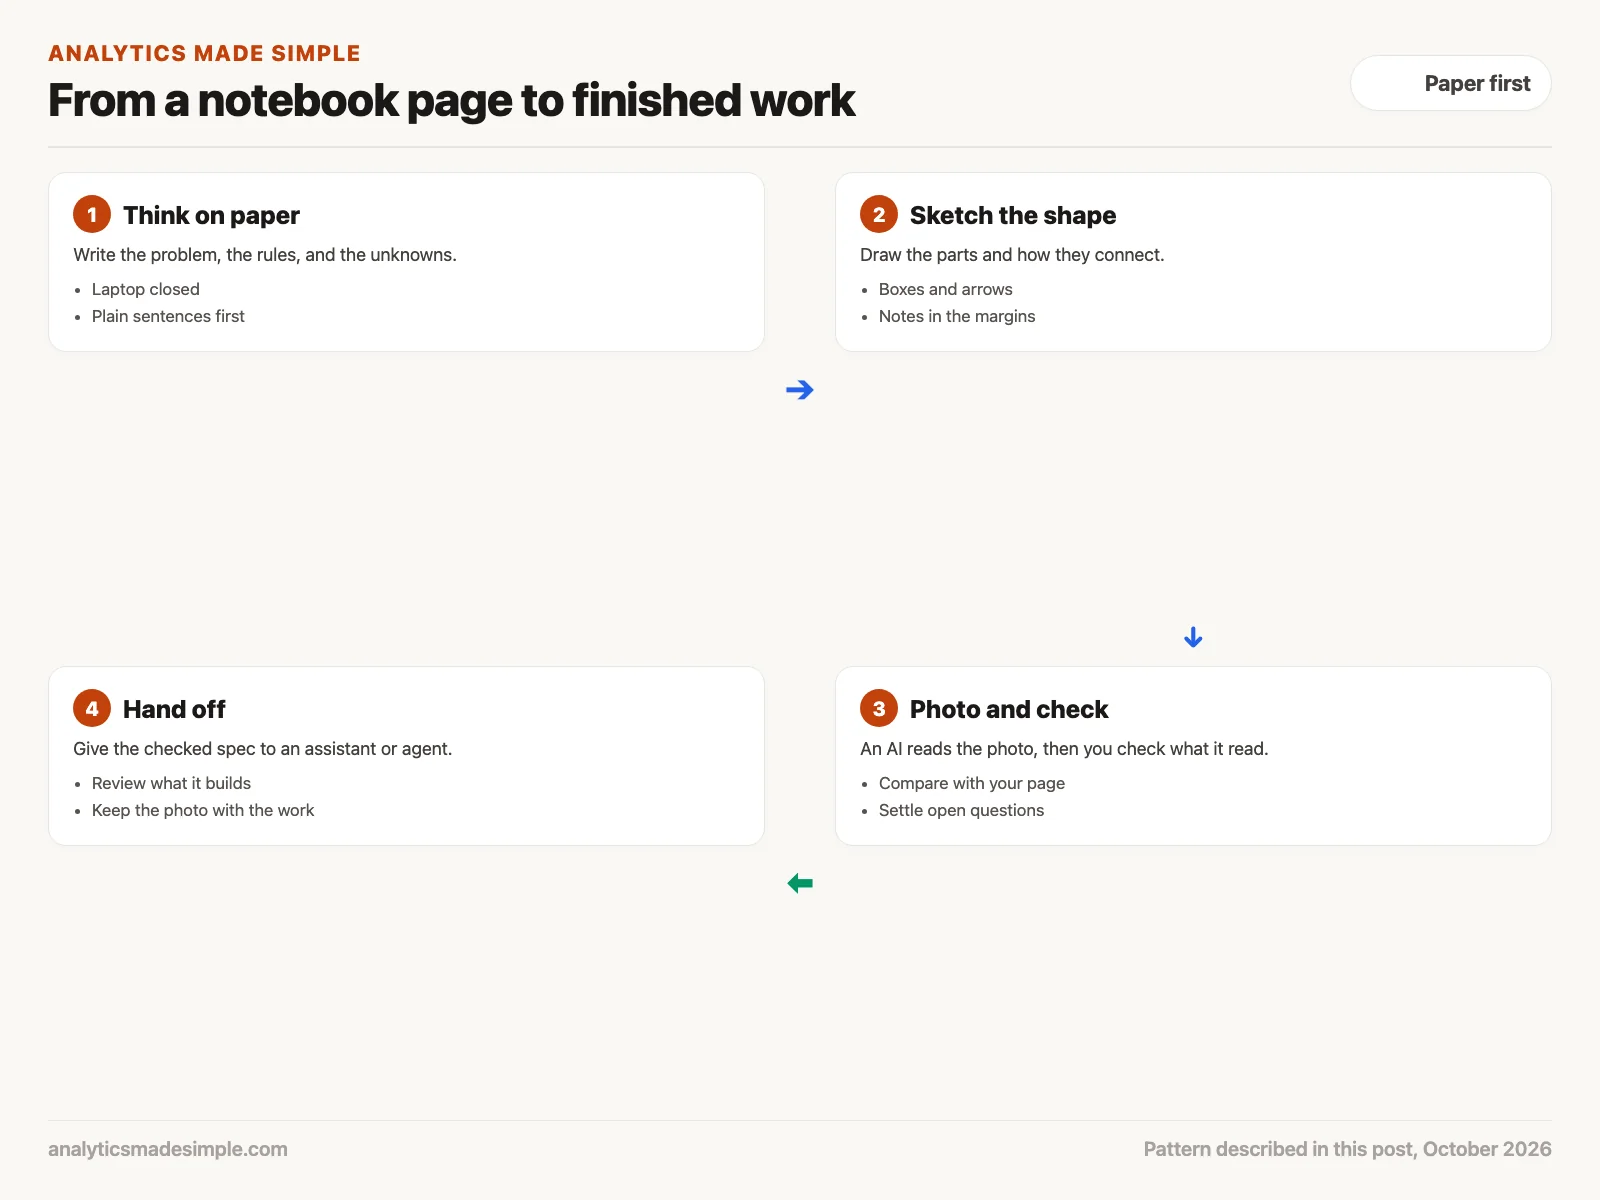Click 'Draw the parts and how they connect.'

point(1012,255)
